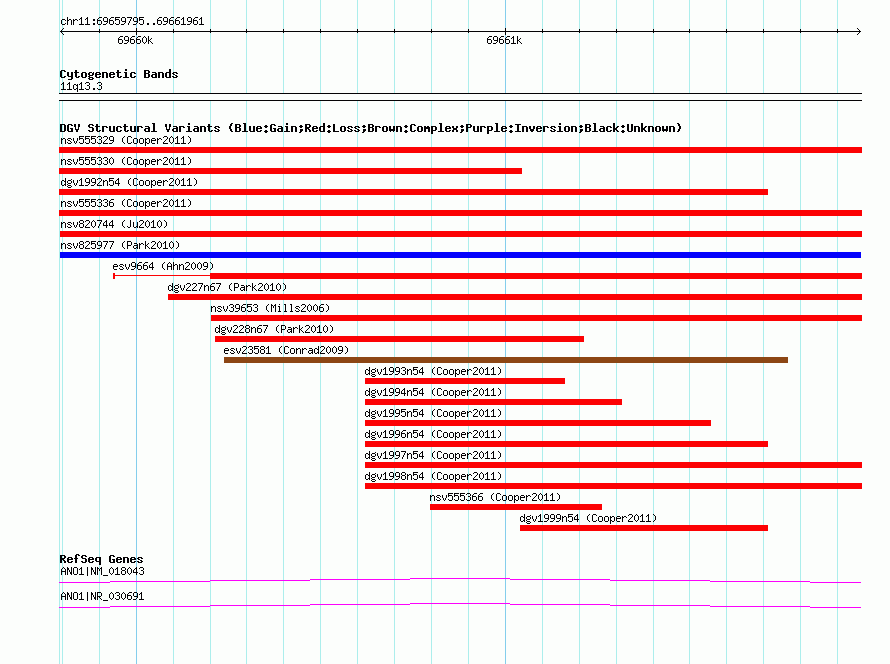Click the 11q13.3 cytogenetic band label
This screenshot has width=890, height=664.
[81, 86]
